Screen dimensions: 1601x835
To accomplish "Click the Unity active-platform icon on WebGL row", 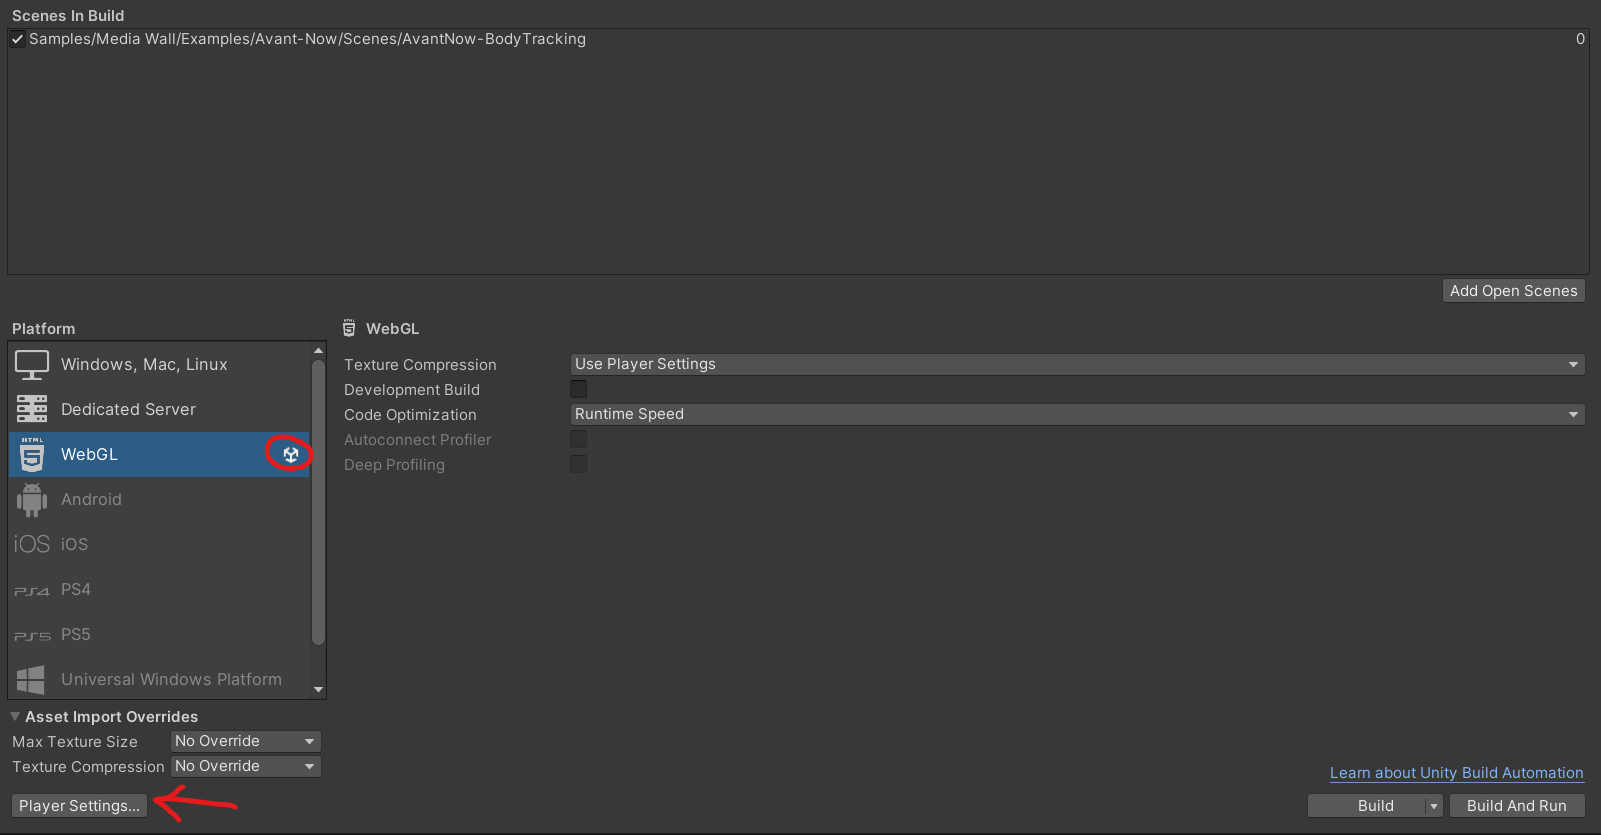I will pos(291,454).
